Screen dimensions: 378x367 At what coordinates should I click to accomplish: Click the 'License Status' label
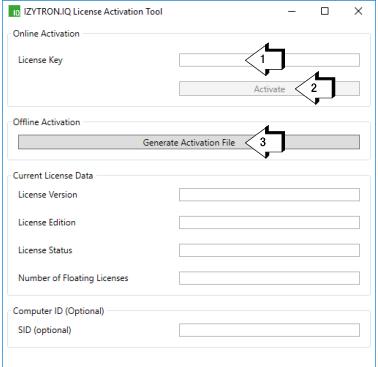tap(45, 250)
